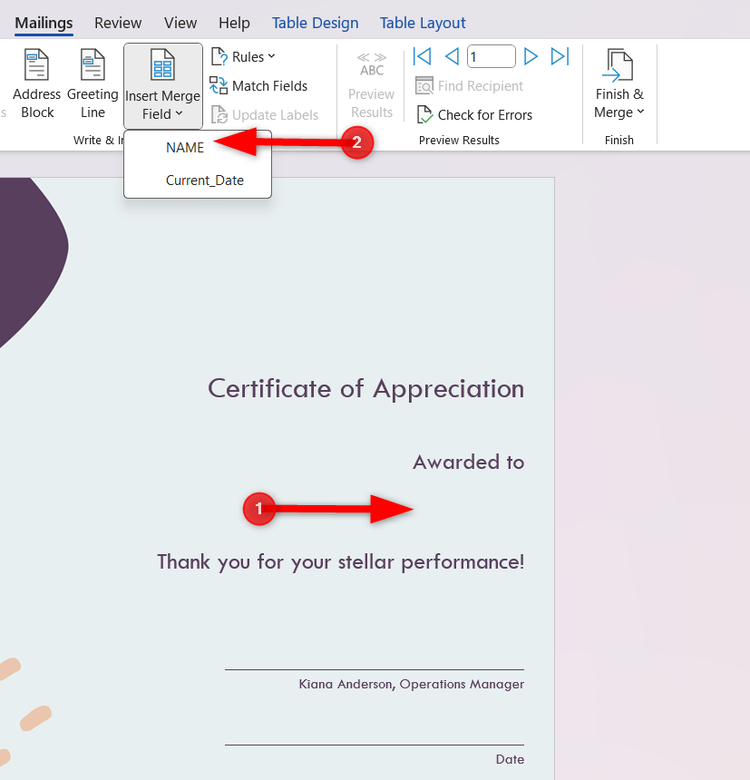
Task: Click the record number field
Action: [491, 56]
